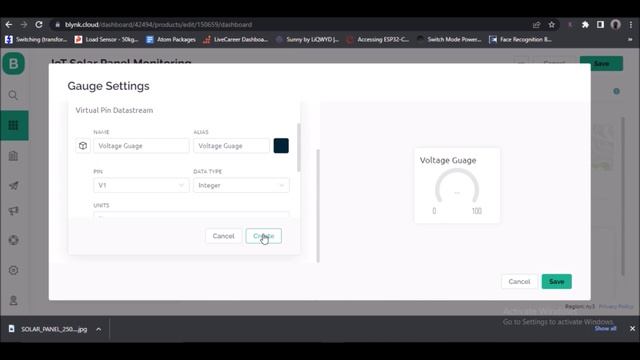640x360 pixels.
Task: Click the green Save button behind the dialog
Action: pos(601,63)
